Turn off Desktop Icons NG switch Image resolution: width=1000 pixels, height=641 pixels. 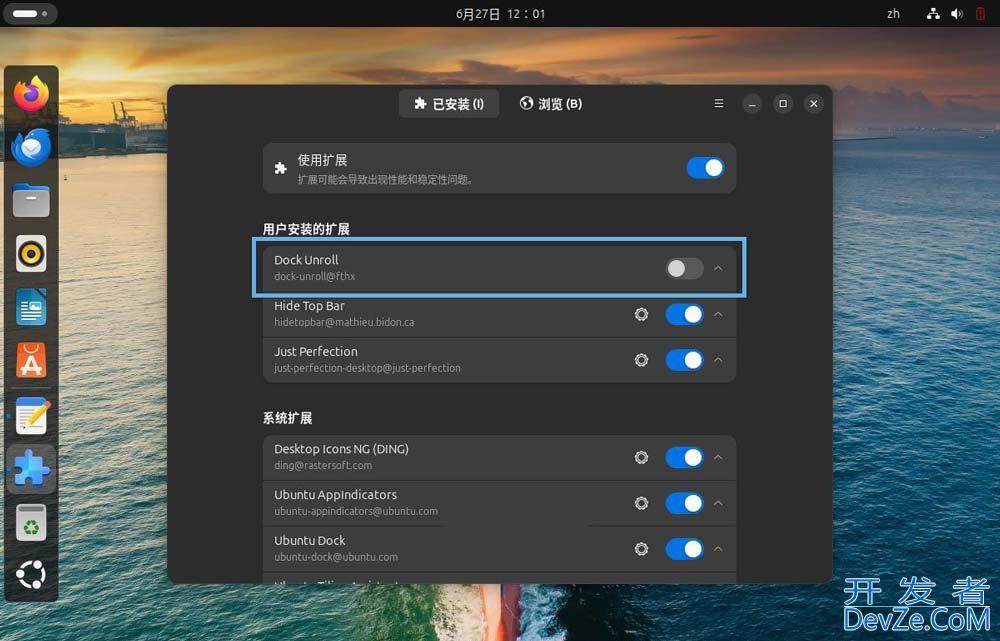[684, 457]
